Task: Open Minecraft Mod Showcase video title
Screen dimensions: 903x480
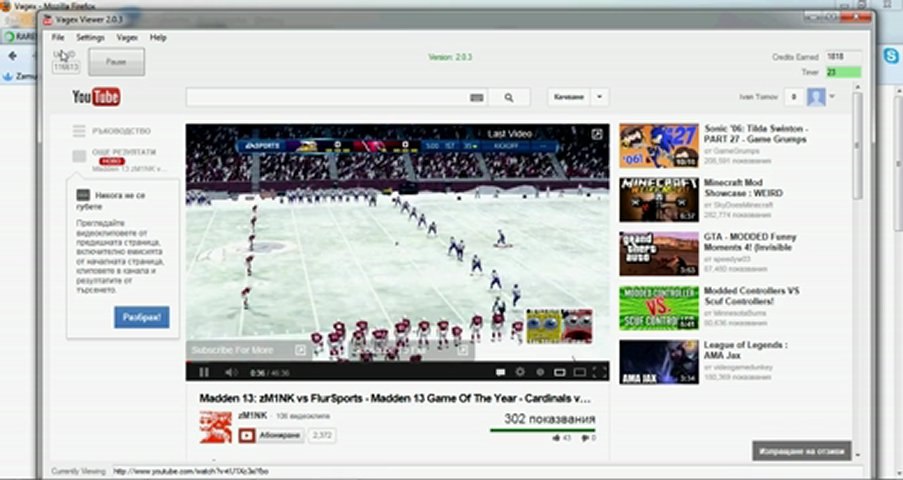Action: (743, 188)
